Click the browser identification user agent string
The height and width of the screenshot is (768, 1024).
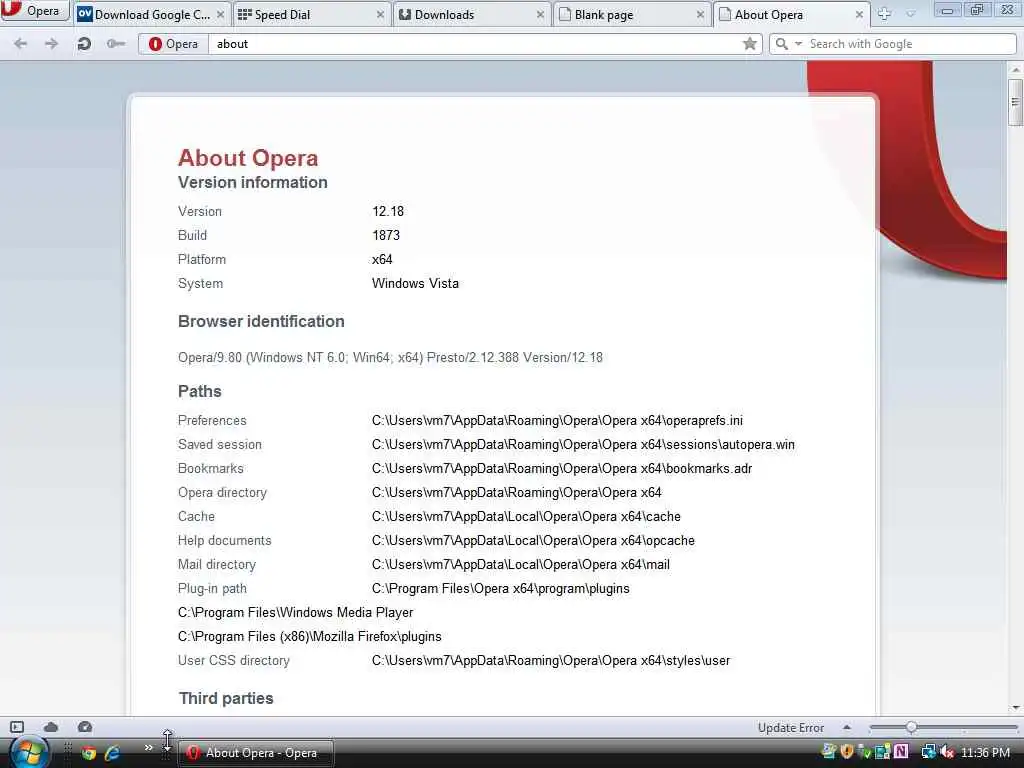390,357
